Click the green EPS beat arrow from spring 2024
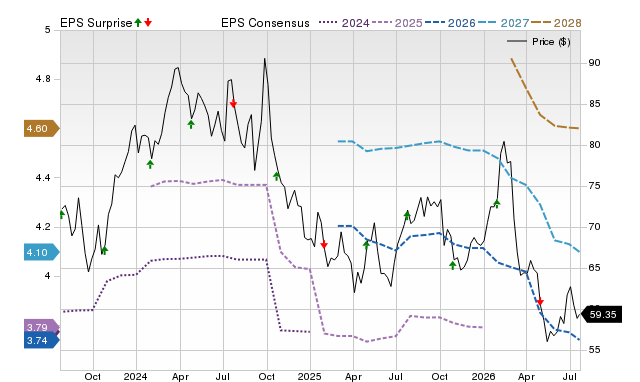The image size is (640, 382). (191, 124)
